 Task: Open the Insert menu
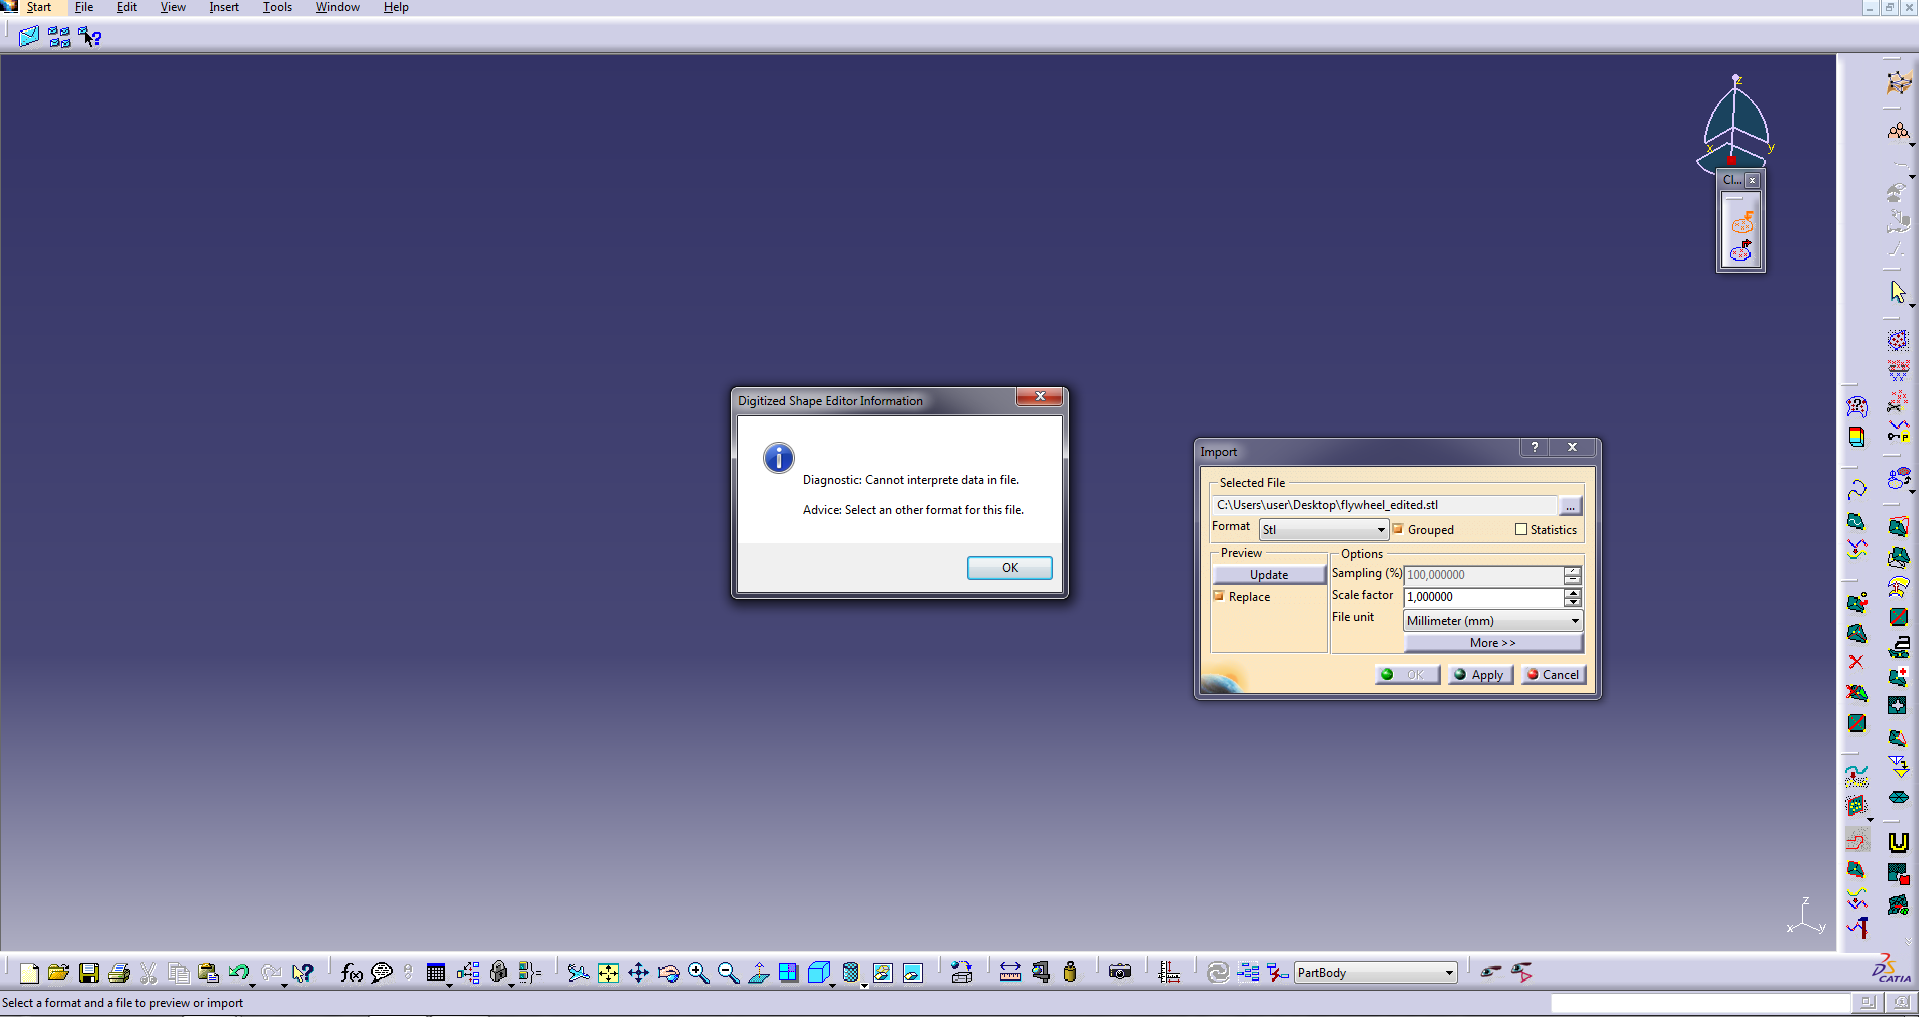click(x=224, y=7)
